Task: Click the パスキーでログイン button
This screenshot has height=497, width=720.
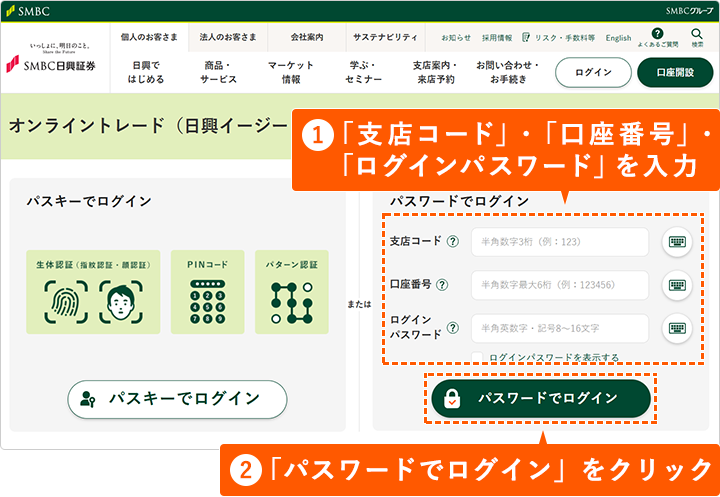Action: pos(177,399)
